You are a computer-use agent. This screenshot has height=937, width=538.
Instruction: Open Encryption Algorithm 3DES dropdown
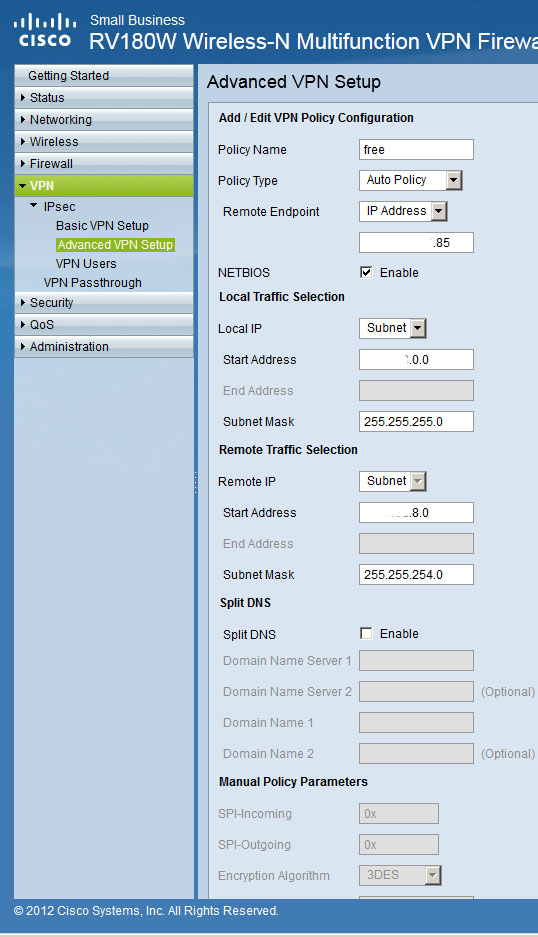400,875
